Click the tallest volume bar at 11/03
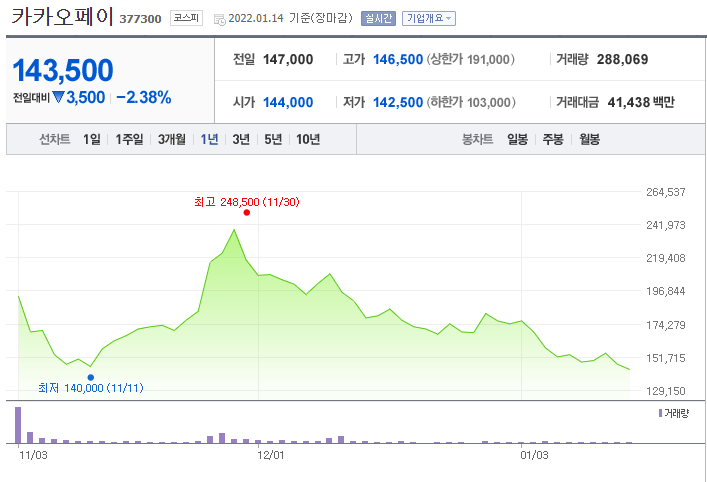Image resolution: width=707 pixels, height=482 pixels. [x=18, y=425]
